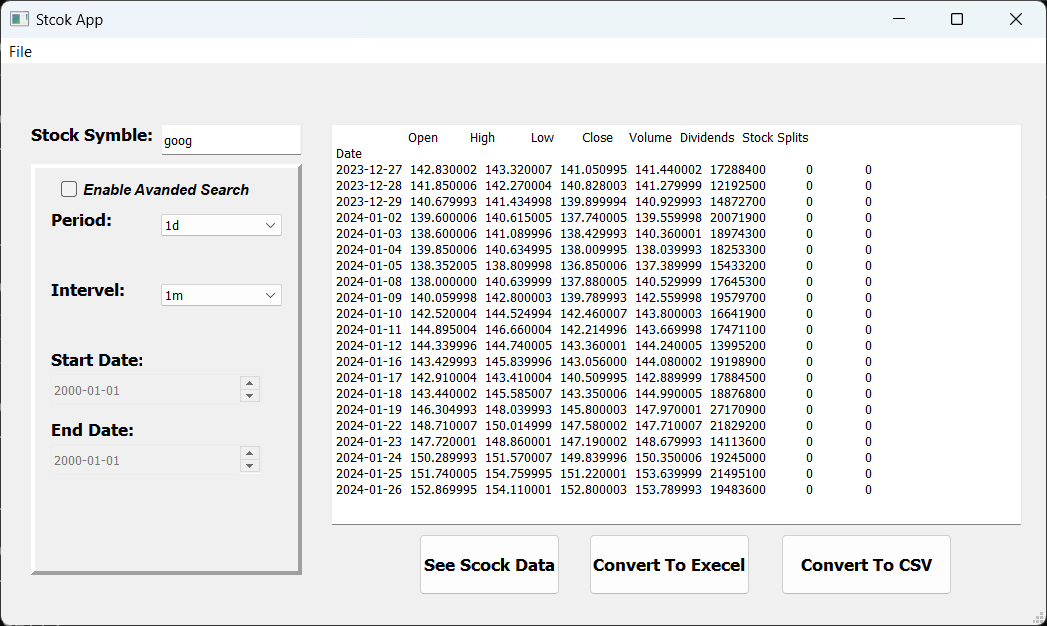The image size is (1047, 626).
Task: Select the 2024-01-26 data row
Action: [x=600, y=489]
